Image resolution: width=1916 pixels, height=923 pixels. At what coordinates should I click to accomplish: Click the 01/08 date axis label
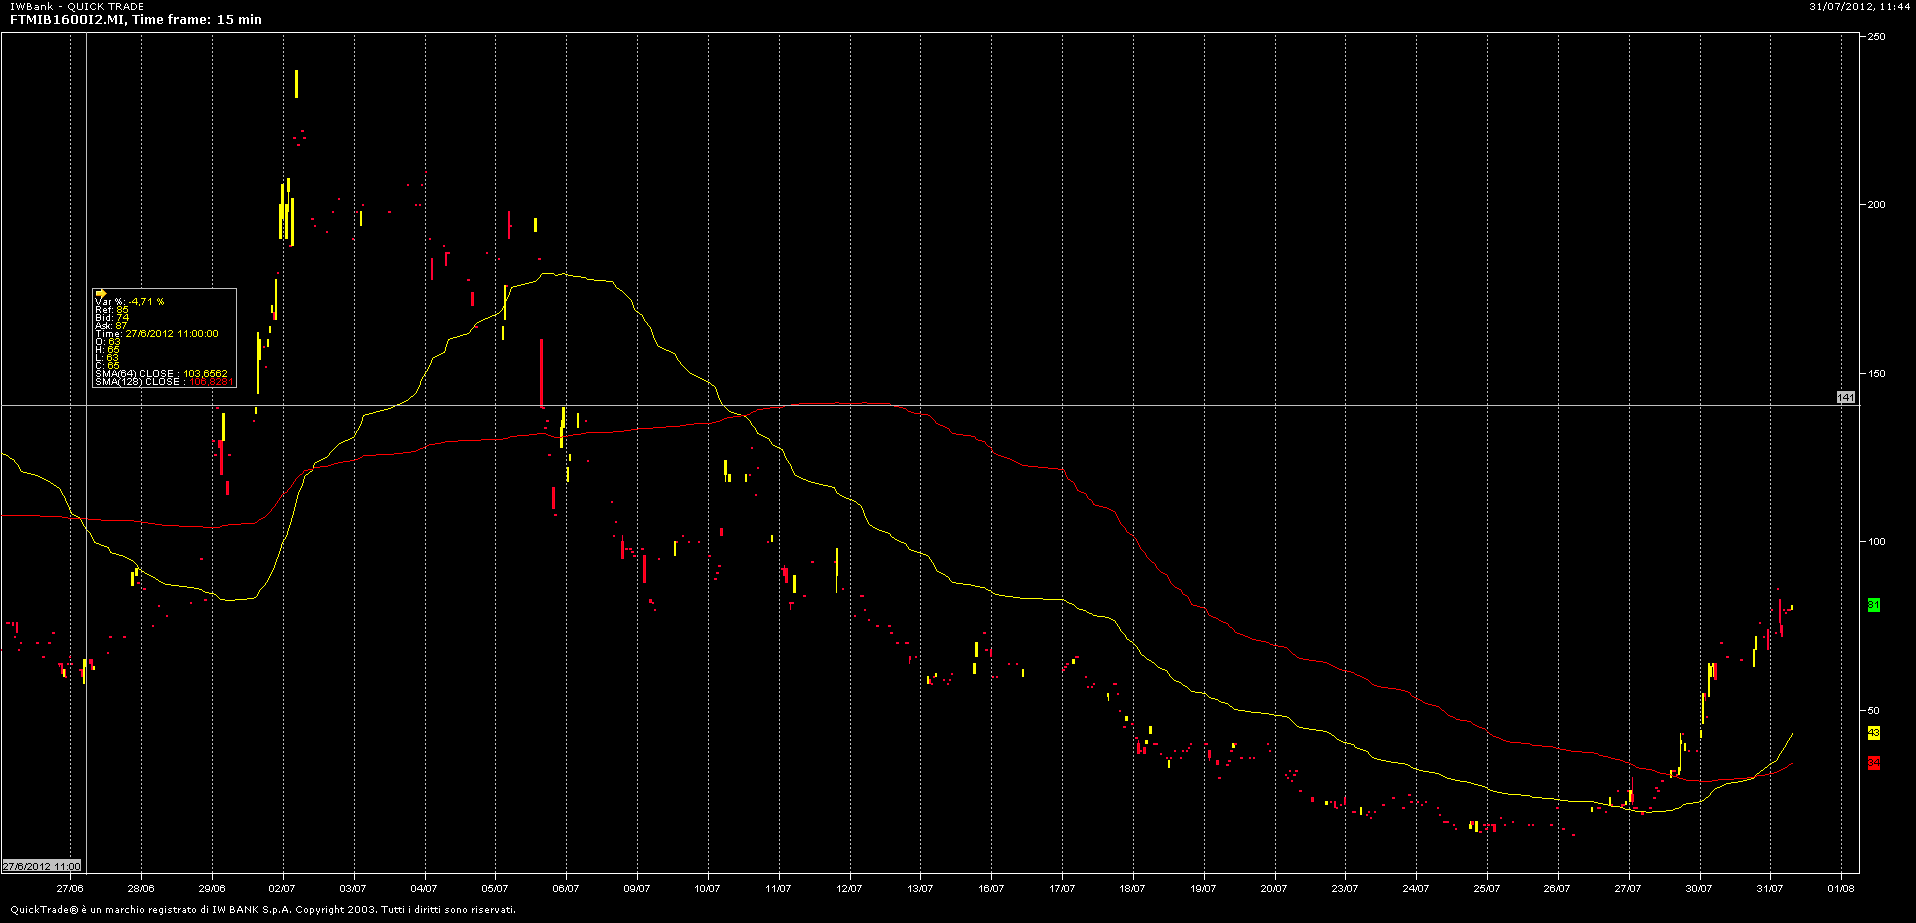pyautogui.click(x=1841, y=888)
